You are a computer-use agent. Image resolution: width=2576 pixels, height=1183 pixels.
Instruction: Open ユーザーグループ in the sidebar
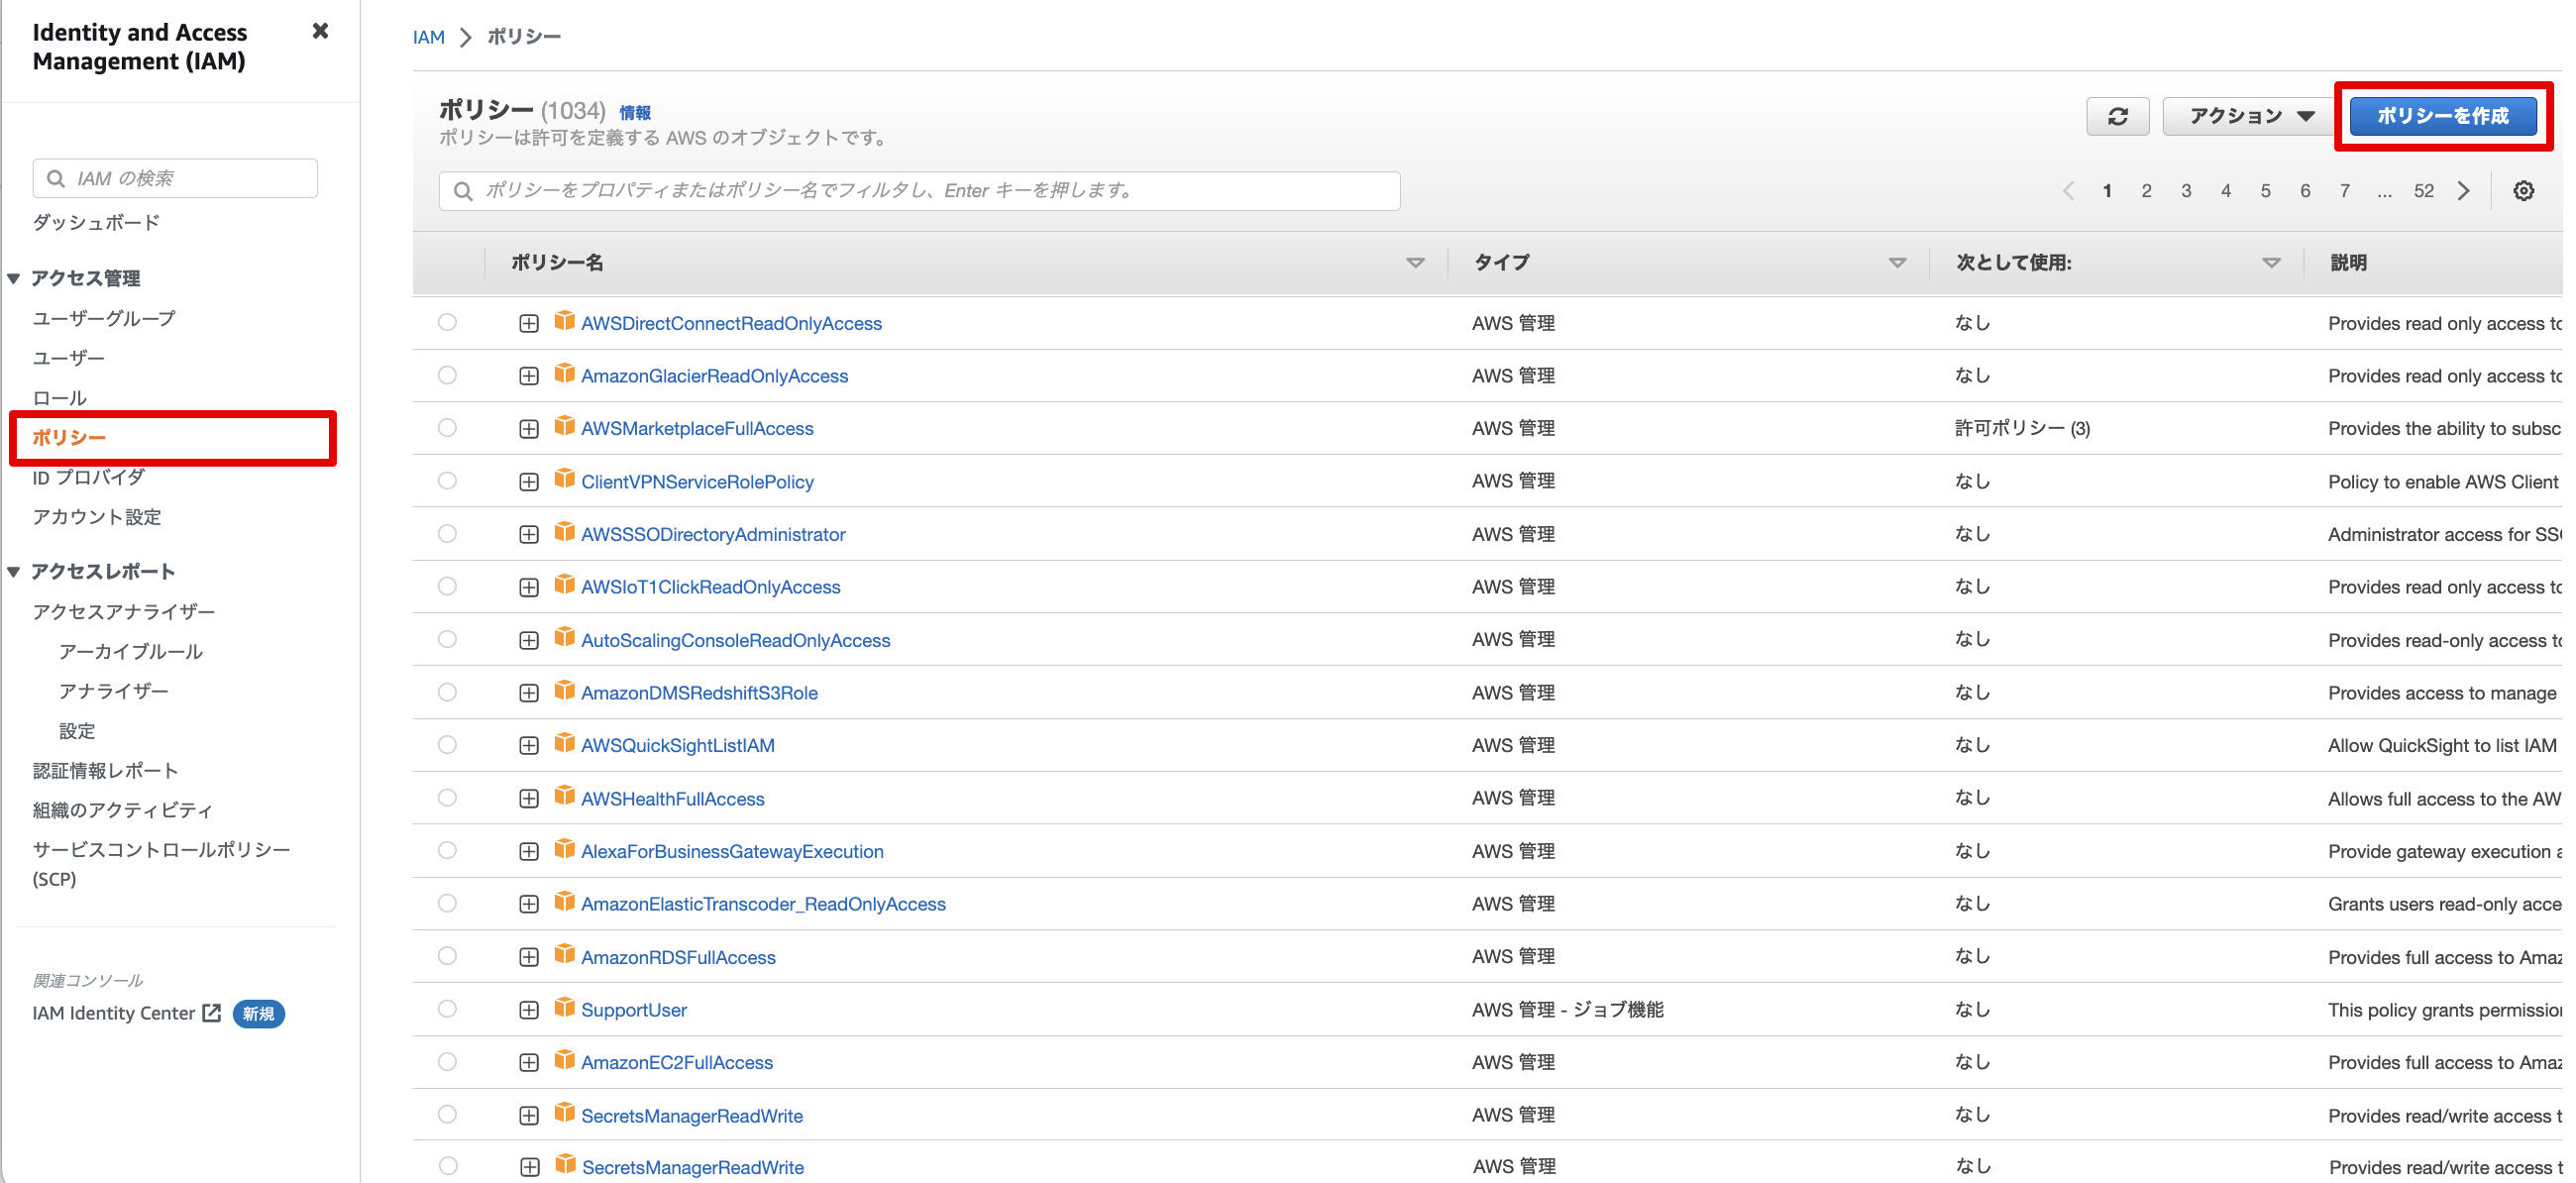click(103, 318)
